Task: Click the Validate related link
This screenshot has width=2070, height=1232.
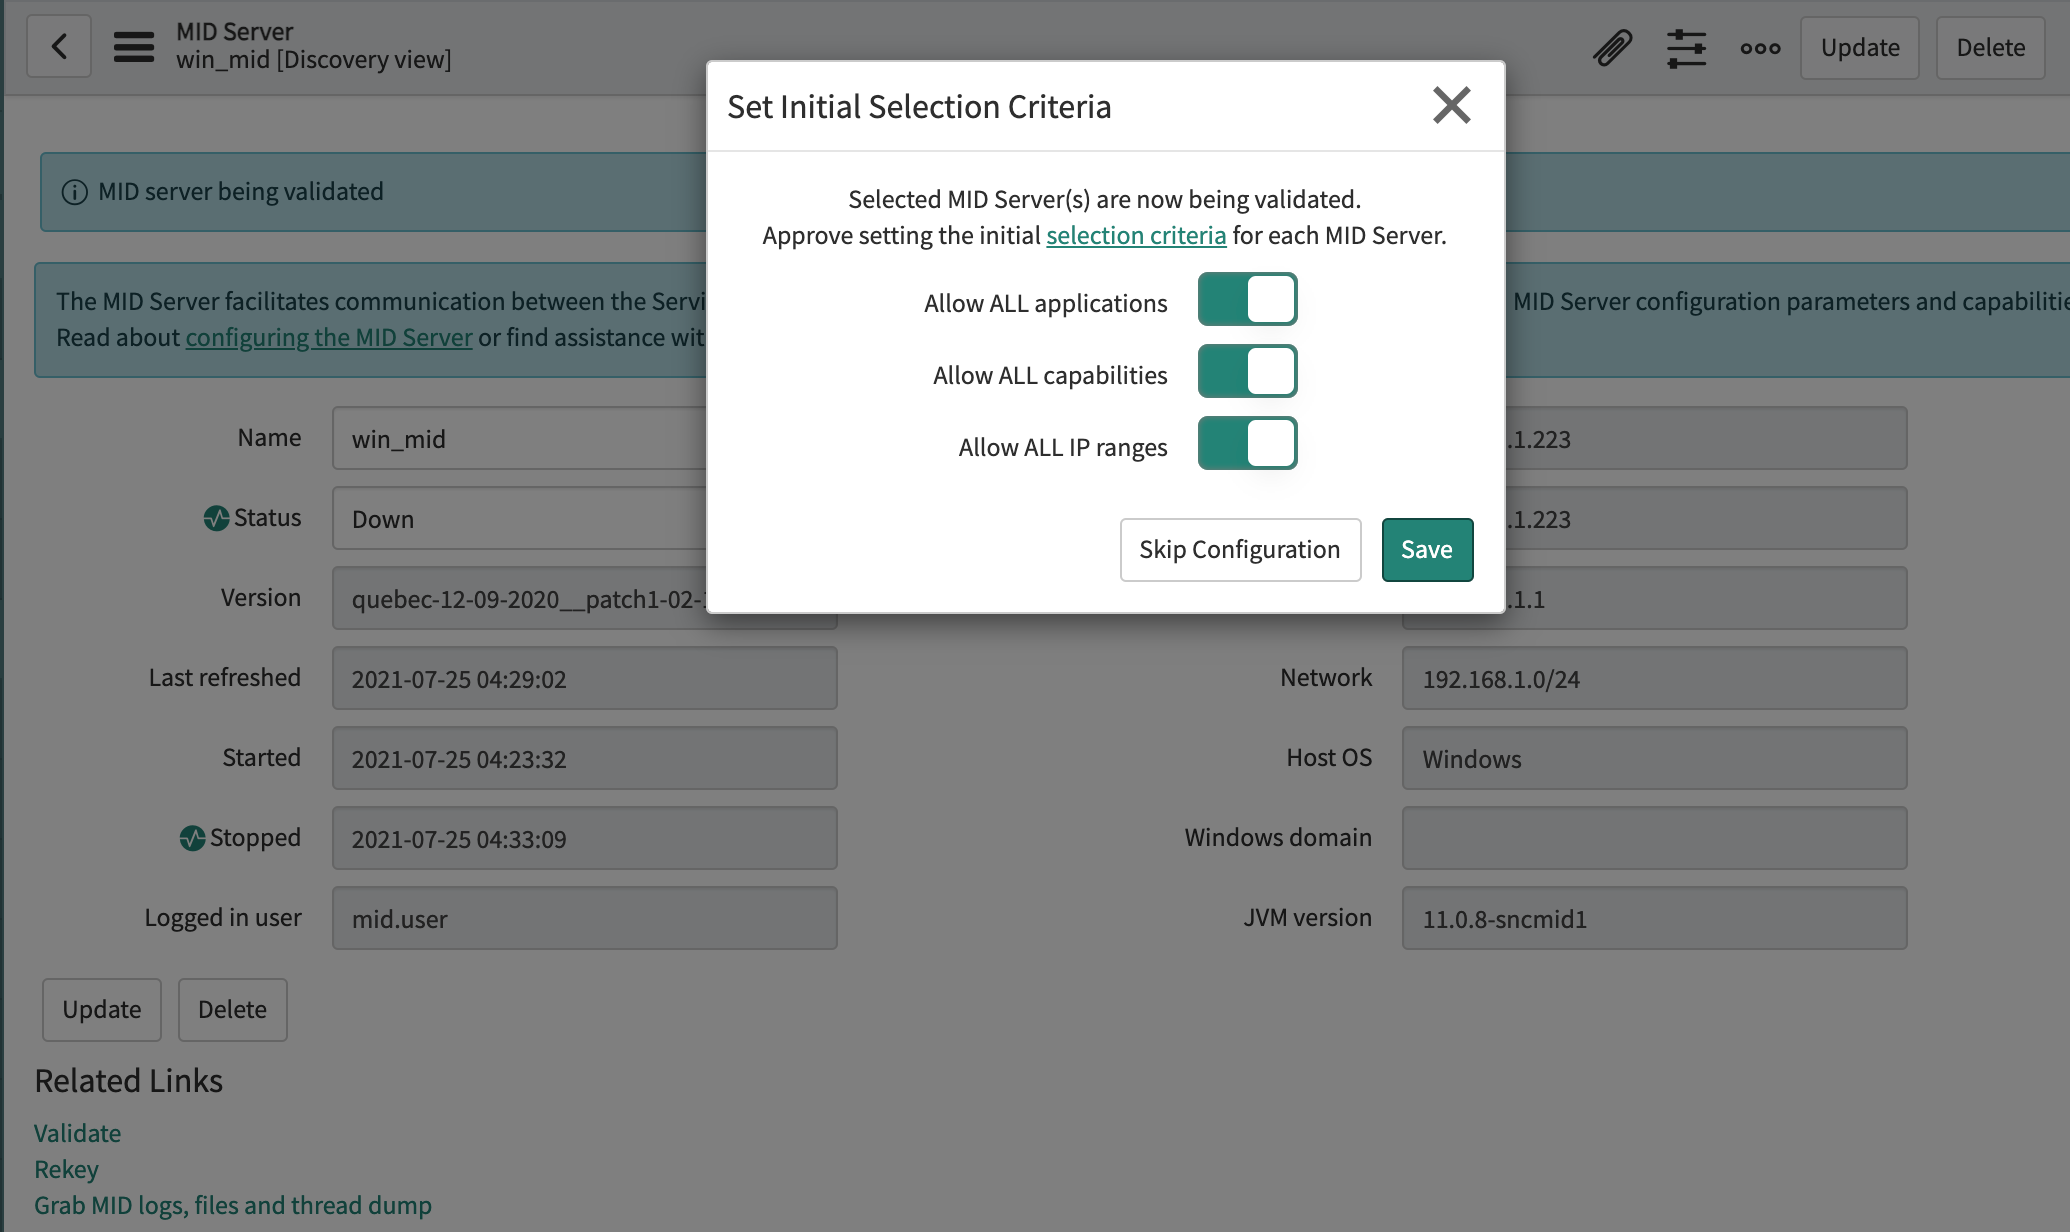Action: point(77,1133)
